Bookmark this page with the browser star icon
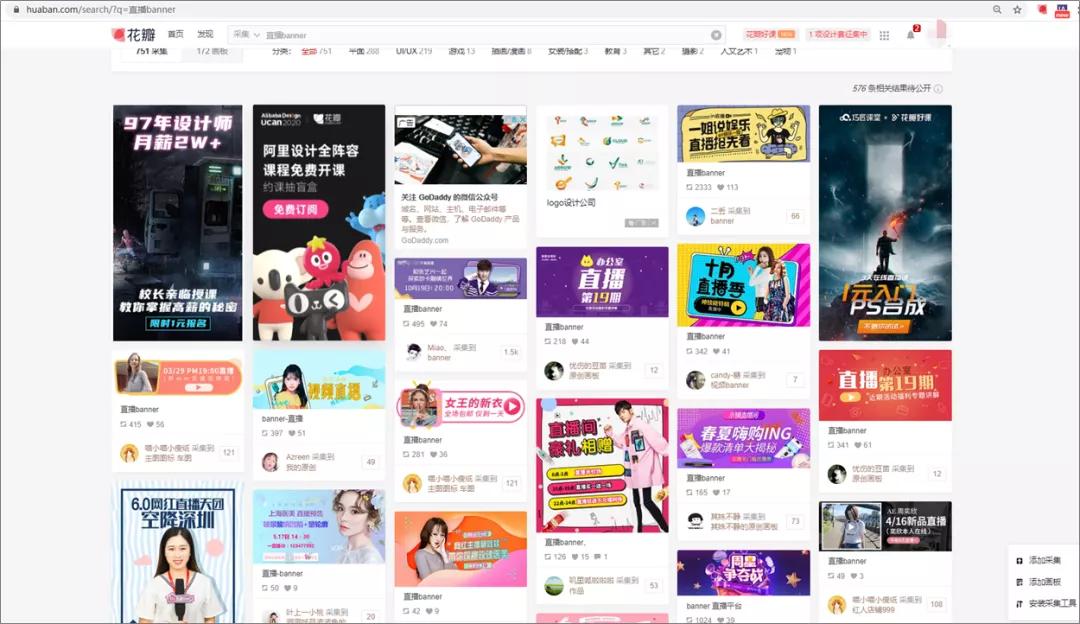Viewport: 1080px width, 624px height. (1016, 9)
